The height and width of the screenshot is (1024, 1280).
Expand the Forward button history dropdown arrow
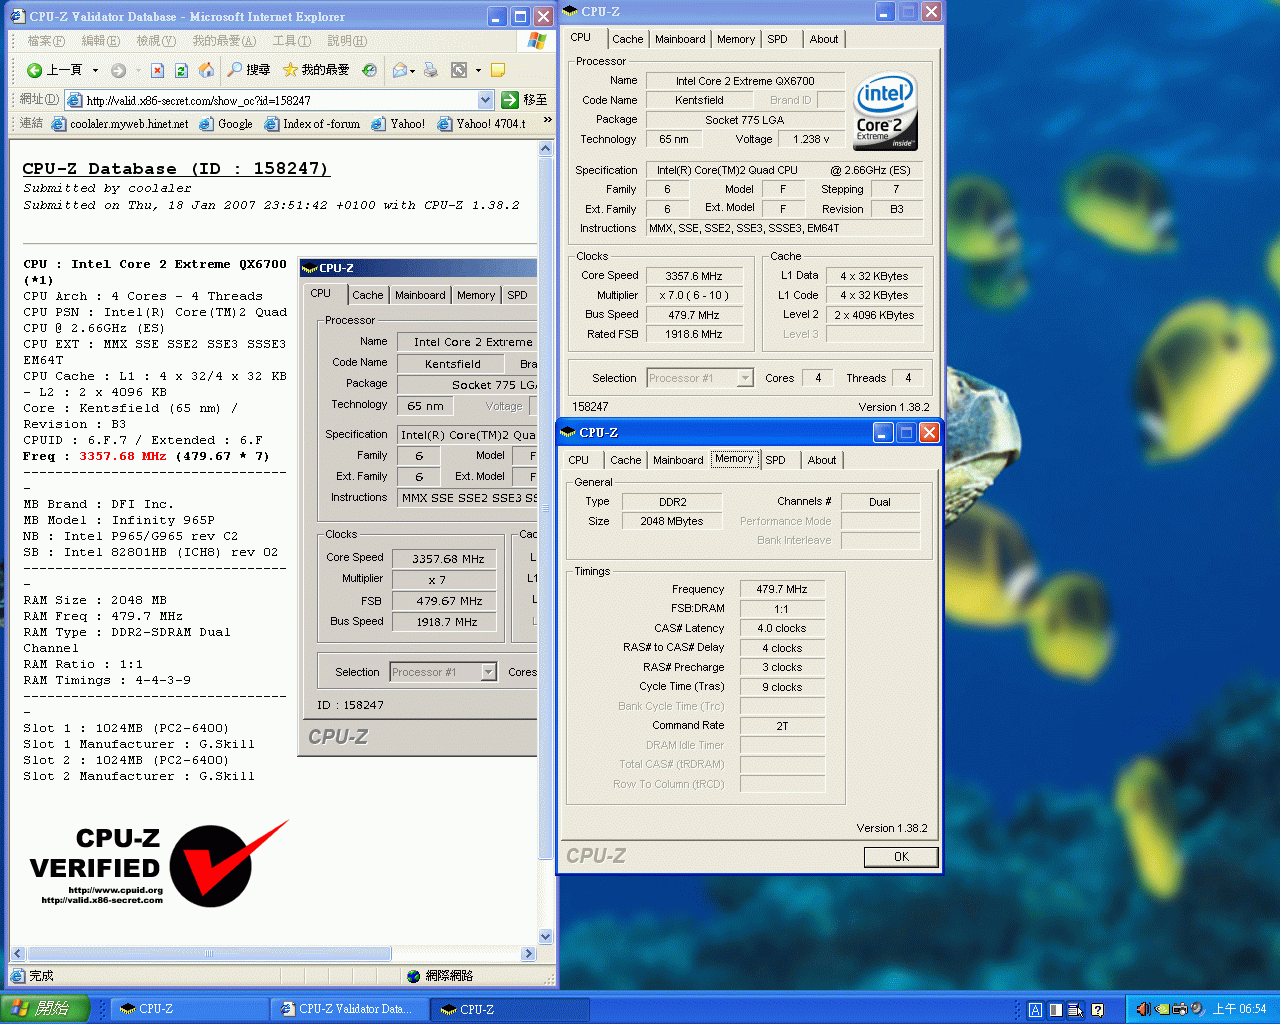138,70
